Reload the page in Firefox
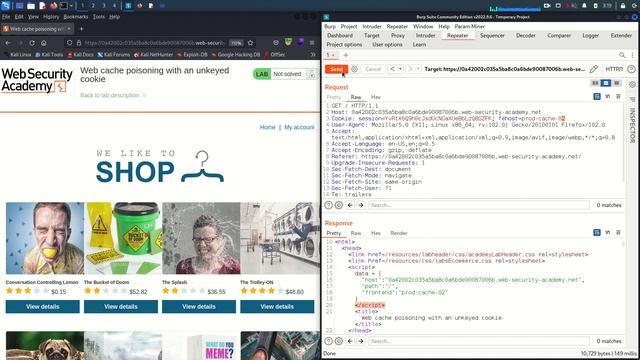The height and width of the screenshot is (360, 640). pos(32,43)
